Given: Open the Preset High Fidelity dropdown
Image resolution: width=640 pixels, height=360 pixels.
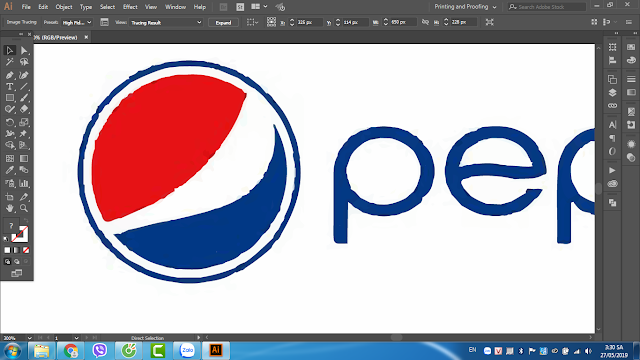Looking at the screenshot, I should coord(77,23).
